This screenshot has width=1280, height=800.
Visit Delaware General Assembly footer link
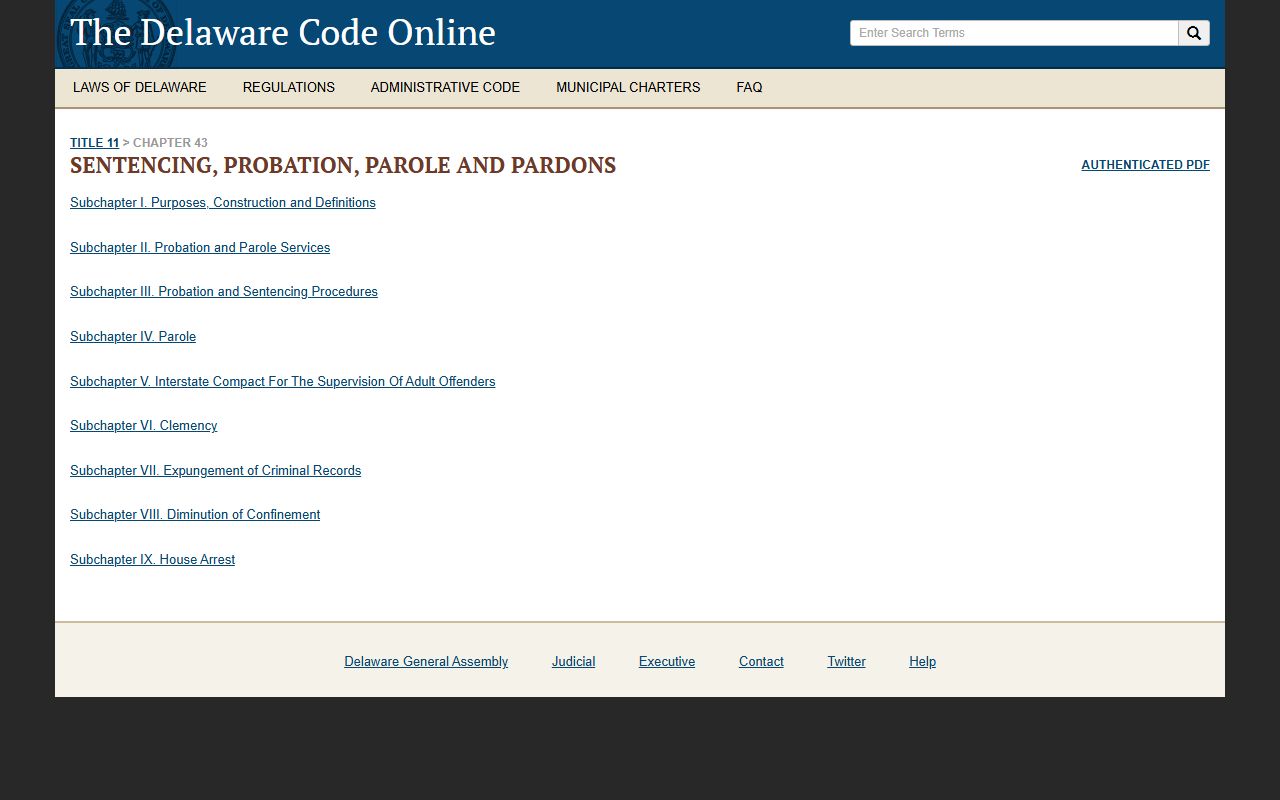point(426,662)
